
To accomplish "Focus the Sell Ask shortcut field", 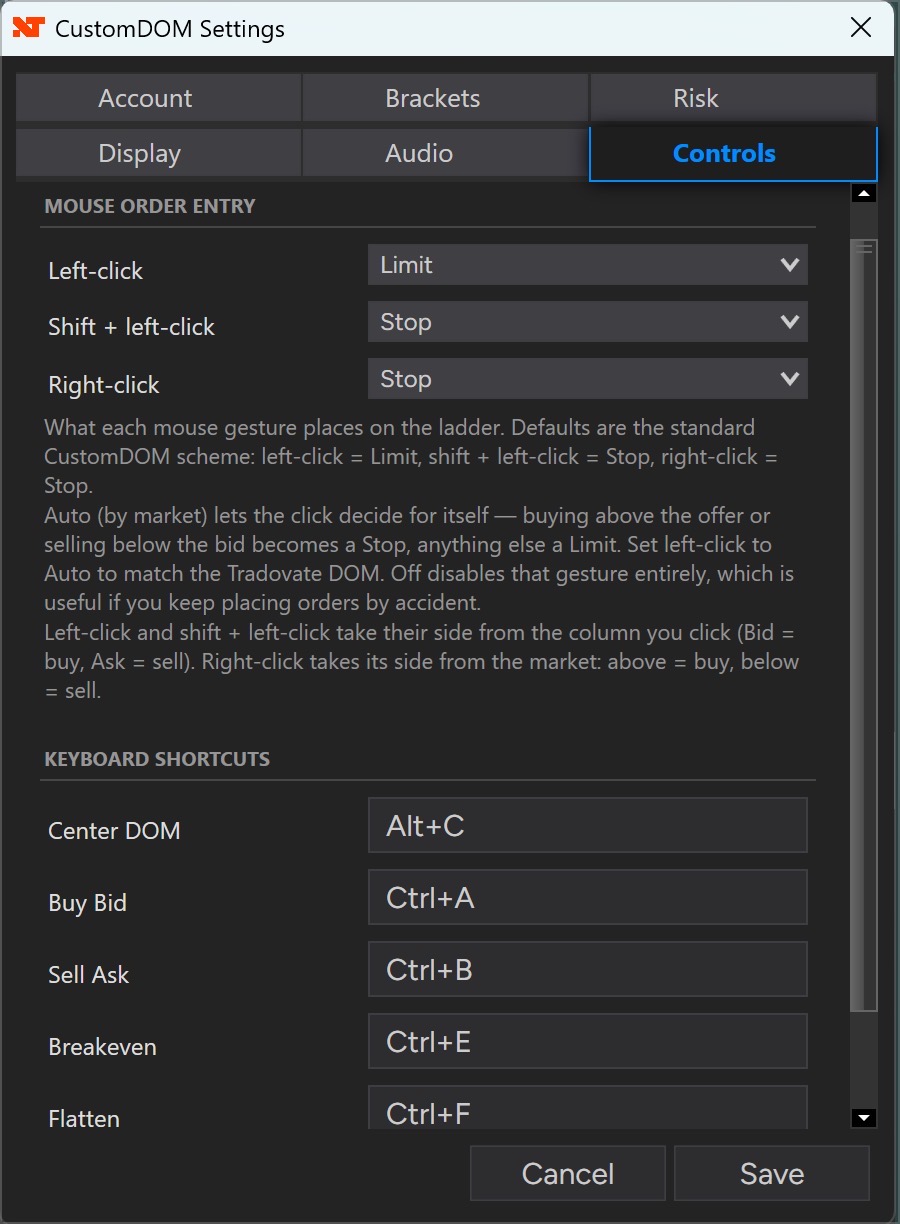I will 588,969.
